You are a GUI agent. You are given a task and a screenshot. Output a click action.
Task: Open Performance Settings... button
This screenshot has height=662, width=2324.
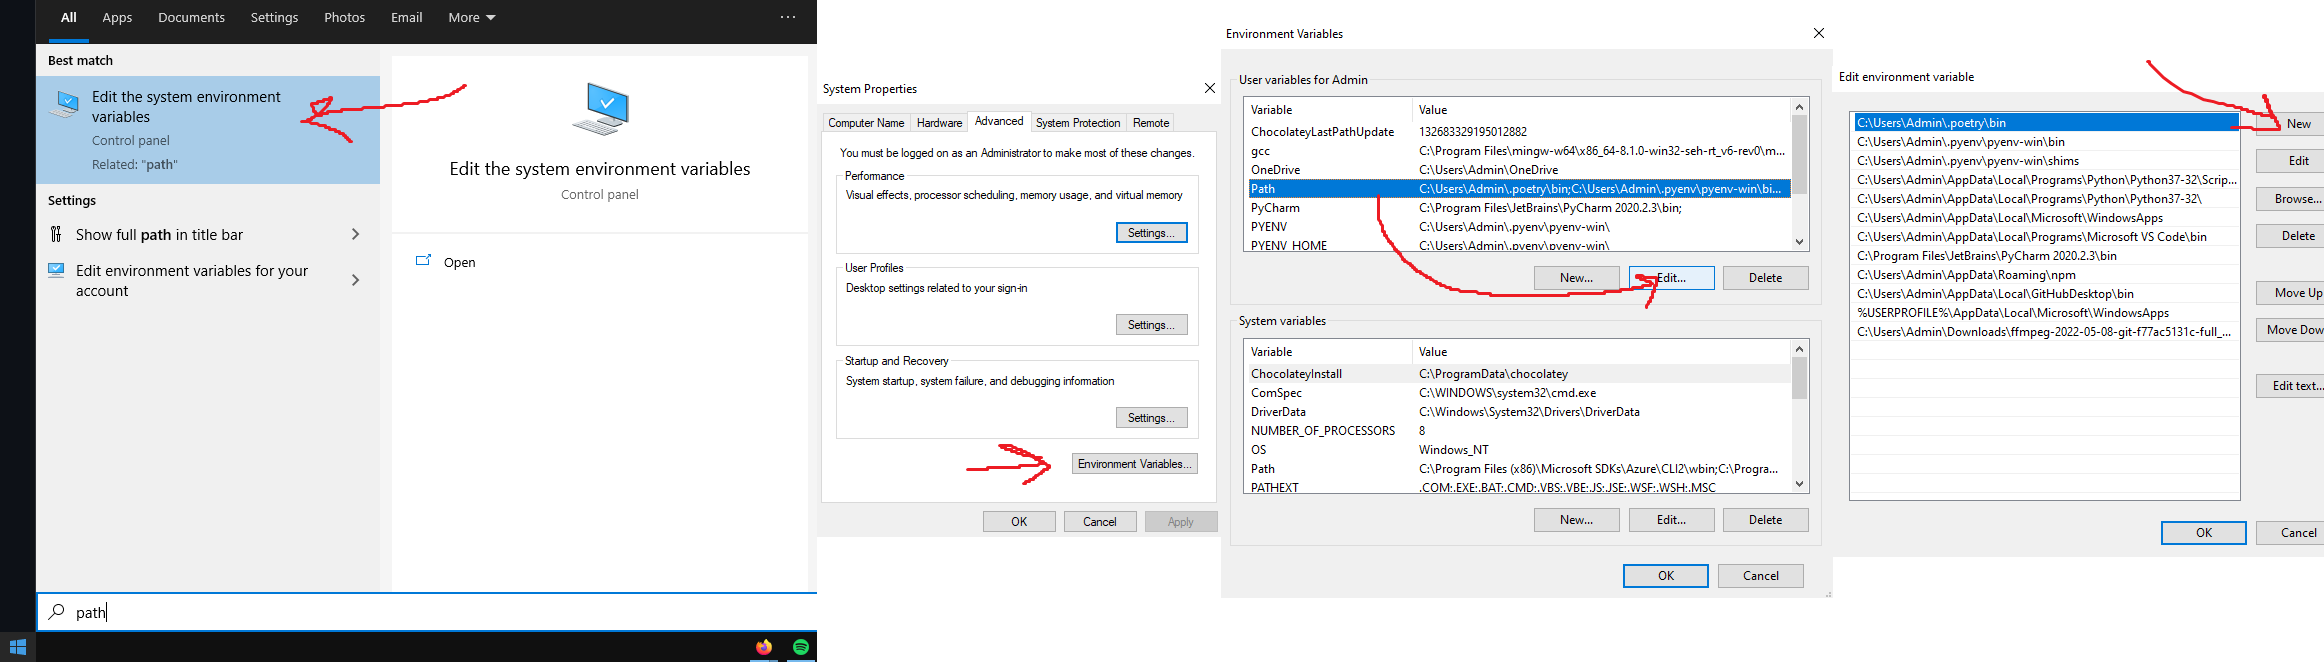1151,233
